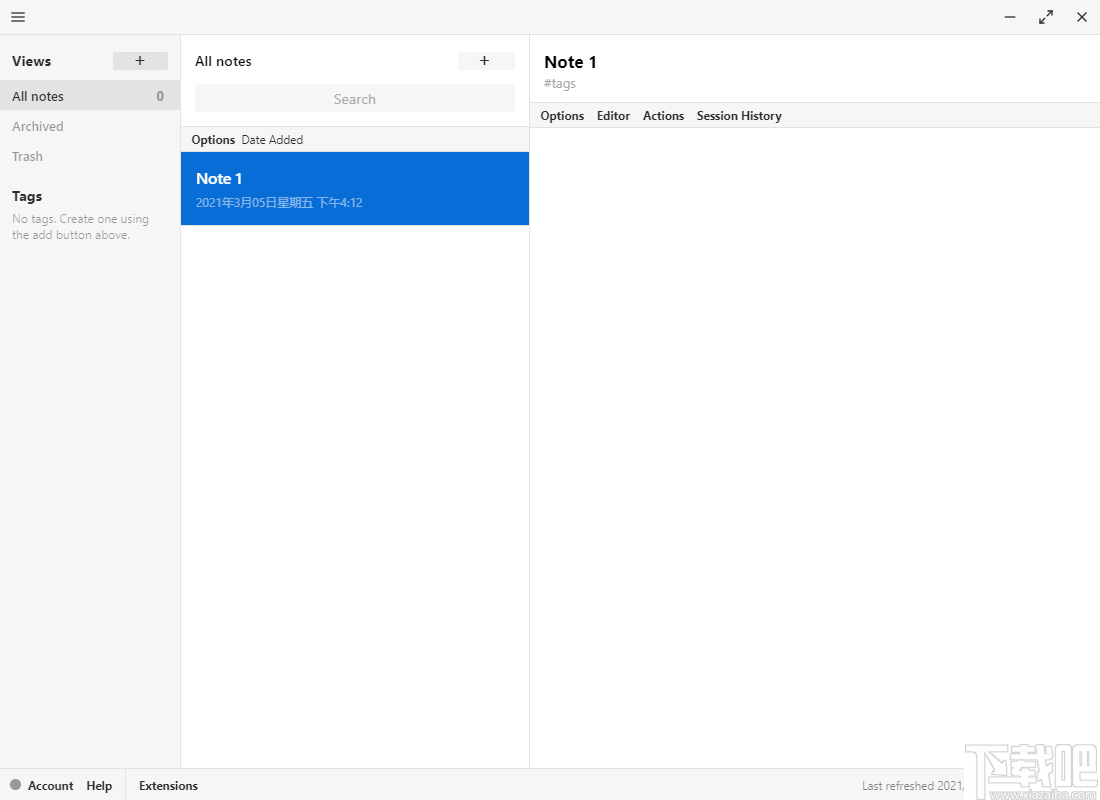Edit the Note 1 title field
This screenshot has width=1100, height=800.
[570, 62]
